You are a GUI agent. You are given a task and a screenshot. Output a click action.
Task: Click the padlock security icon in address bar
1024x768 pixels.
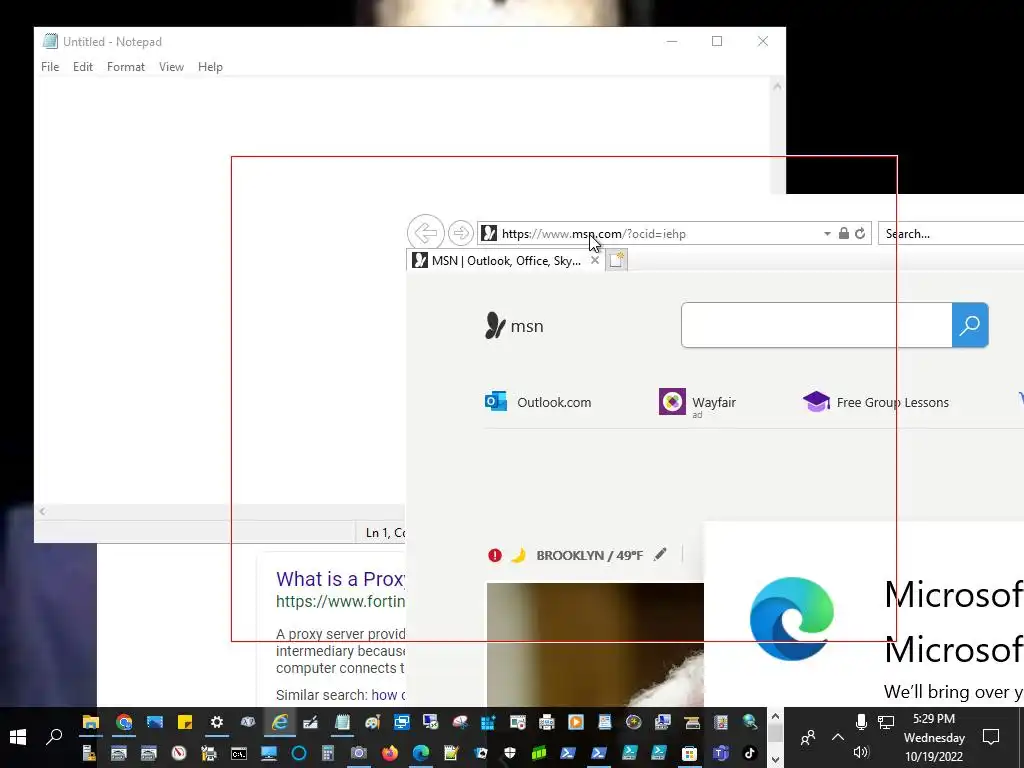(x=844, y=233)
